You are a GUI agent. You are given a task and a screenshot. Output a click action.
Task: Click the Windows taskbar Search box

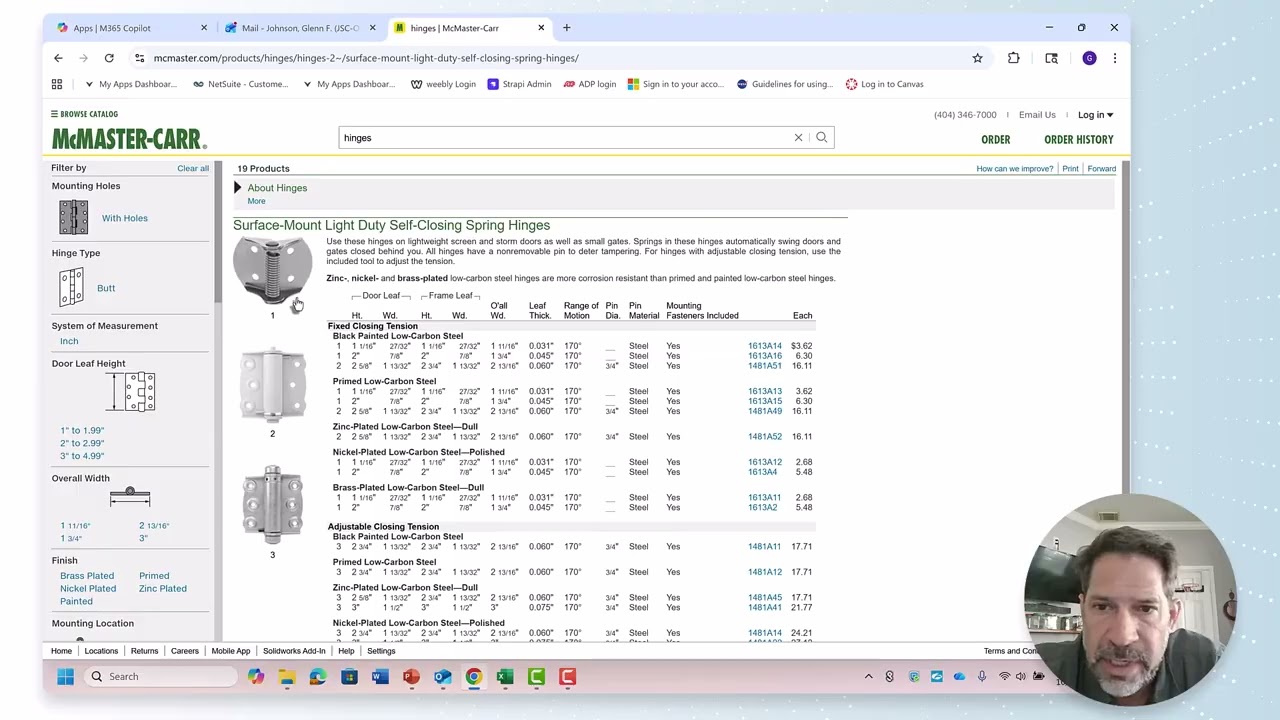tap(160, 677)
